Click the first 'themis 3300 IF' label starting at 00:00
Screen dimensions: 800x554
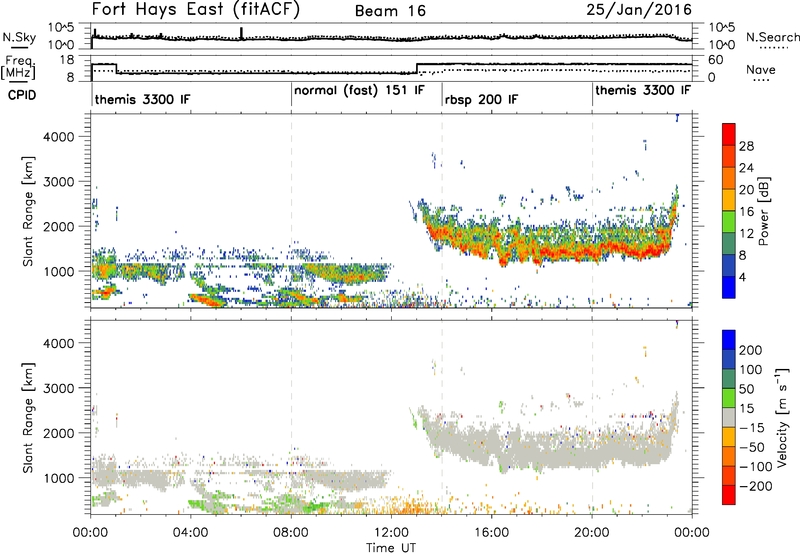(142, 99)
